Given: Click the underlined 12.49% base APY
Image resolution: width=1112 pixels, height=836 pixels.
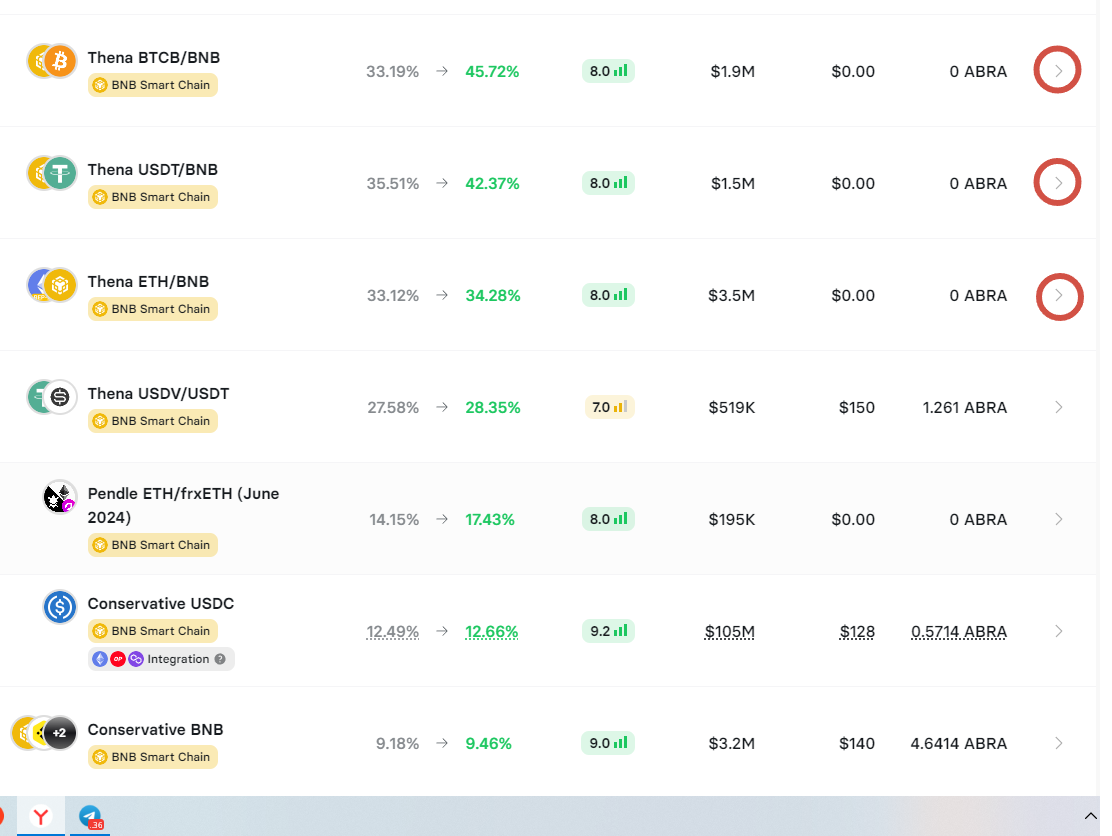Looking at the screenshot, I should click(393, 632).
